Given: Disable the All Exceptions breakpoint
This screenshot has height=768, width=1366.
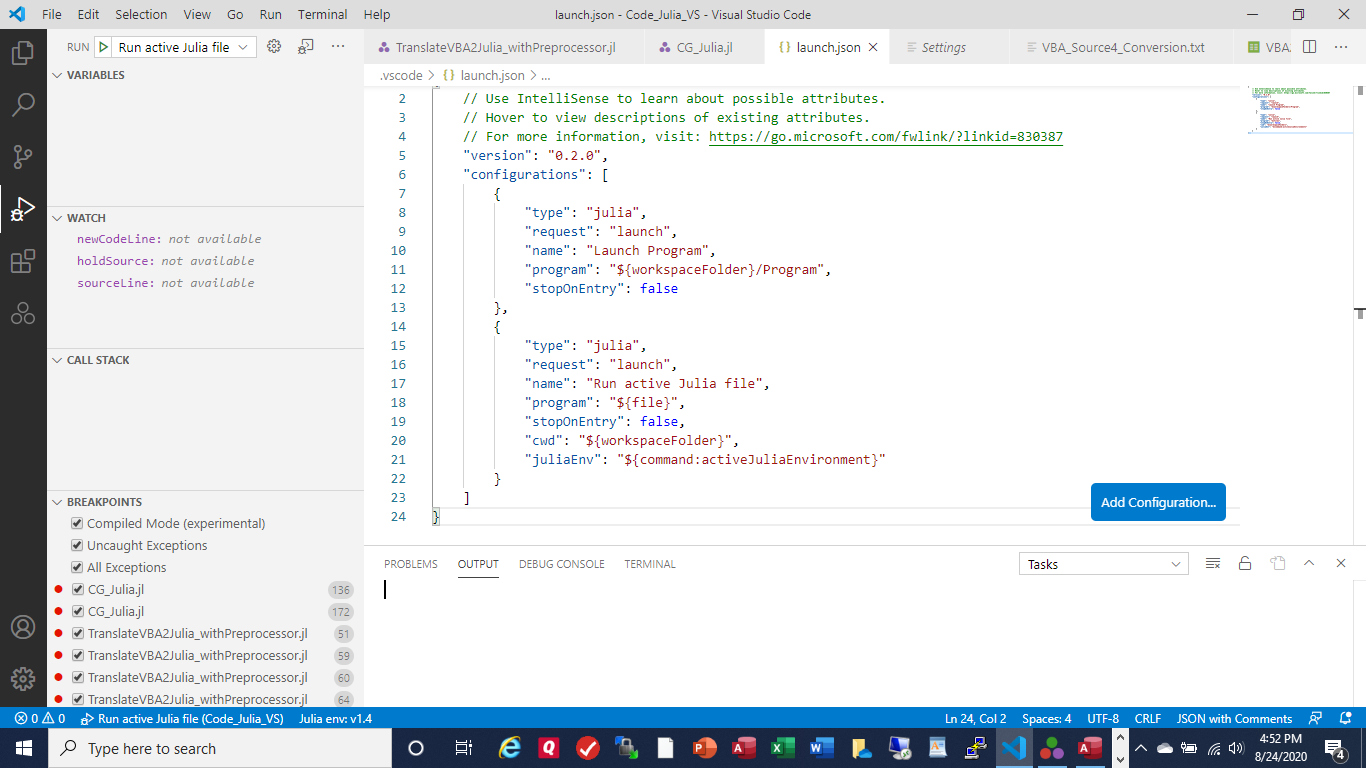Looking at the screenshot, I should 77,567.
